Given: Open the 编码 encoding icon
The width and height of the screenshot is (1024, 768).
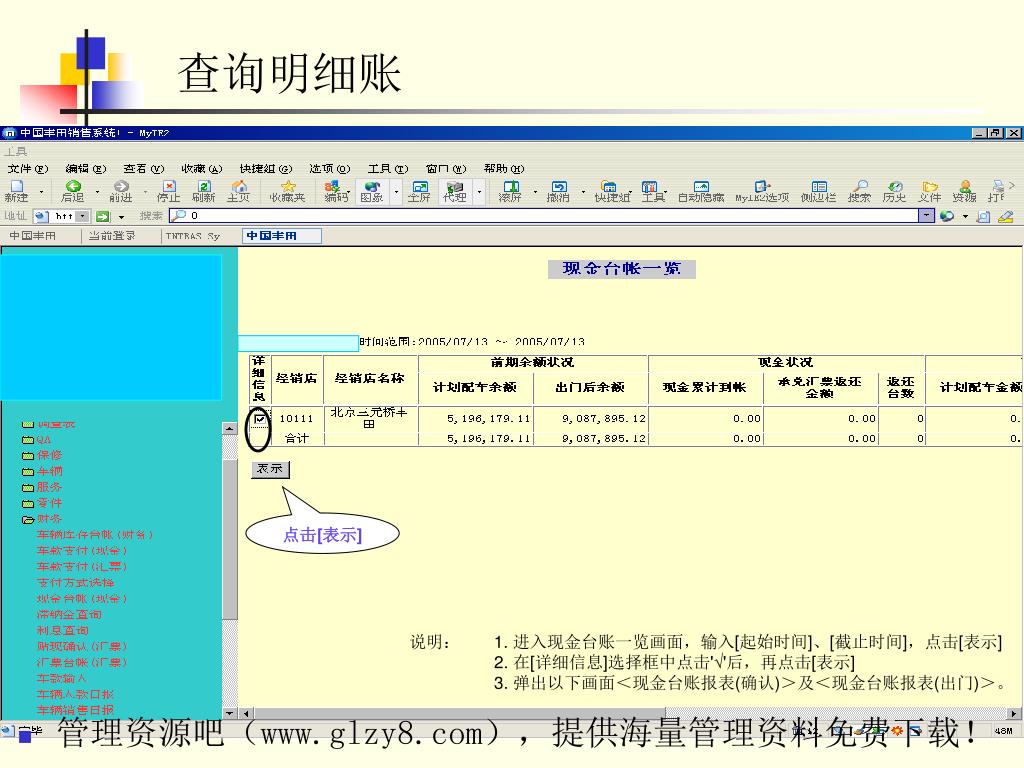Looking at the screenshot, I should (x=336, y=191).
